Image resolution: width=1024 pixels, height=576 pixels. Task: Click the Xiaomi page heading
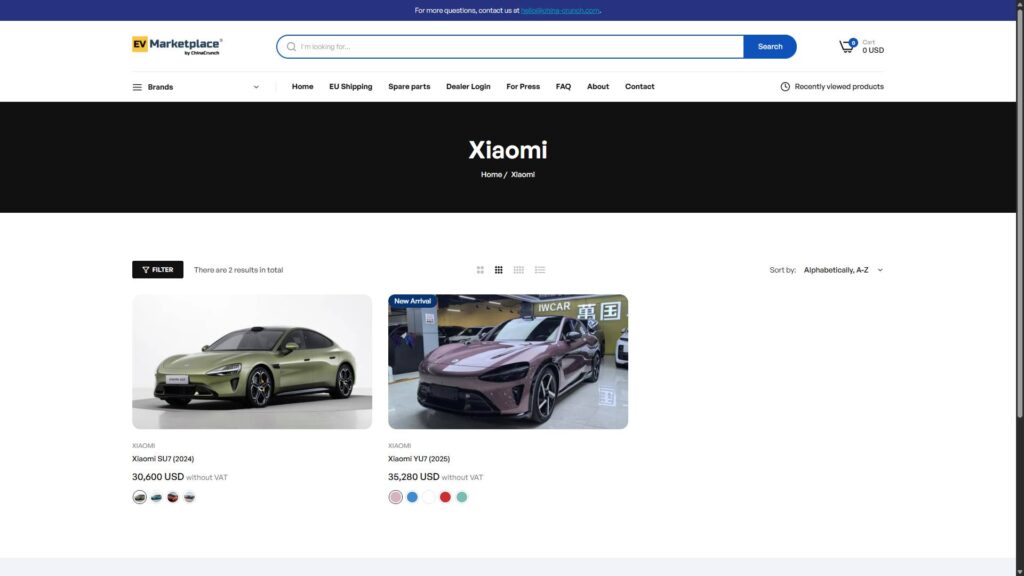coord(508,150)
